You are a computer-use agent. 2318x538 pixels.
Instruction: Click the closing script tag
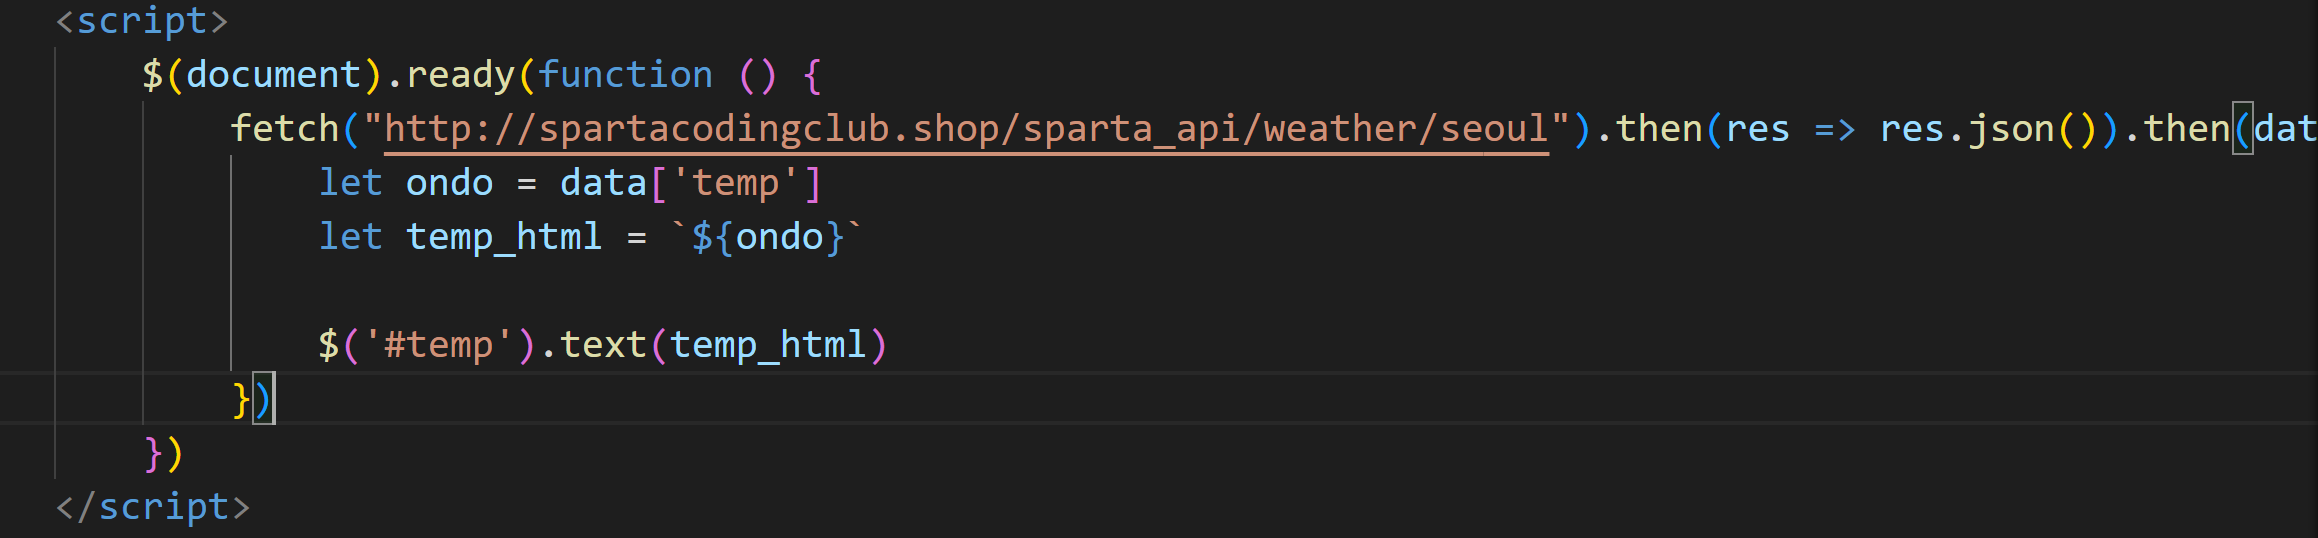coord(153,507)
